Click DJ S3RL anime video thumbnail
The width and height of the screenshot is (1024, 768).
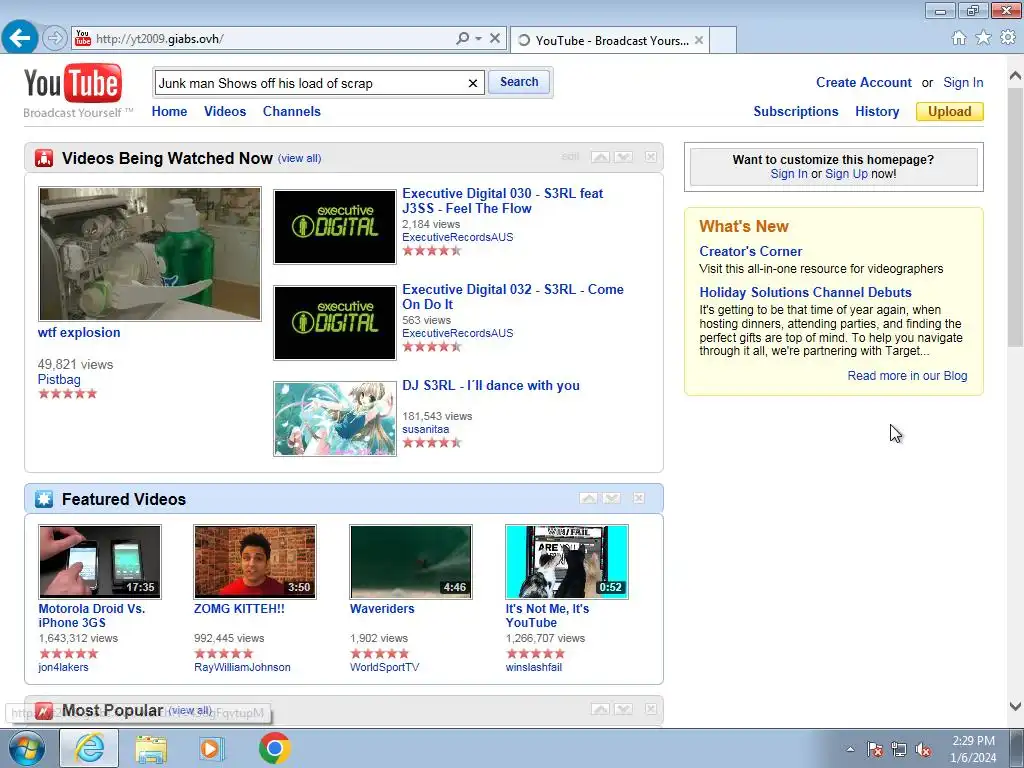click(334, 419)
